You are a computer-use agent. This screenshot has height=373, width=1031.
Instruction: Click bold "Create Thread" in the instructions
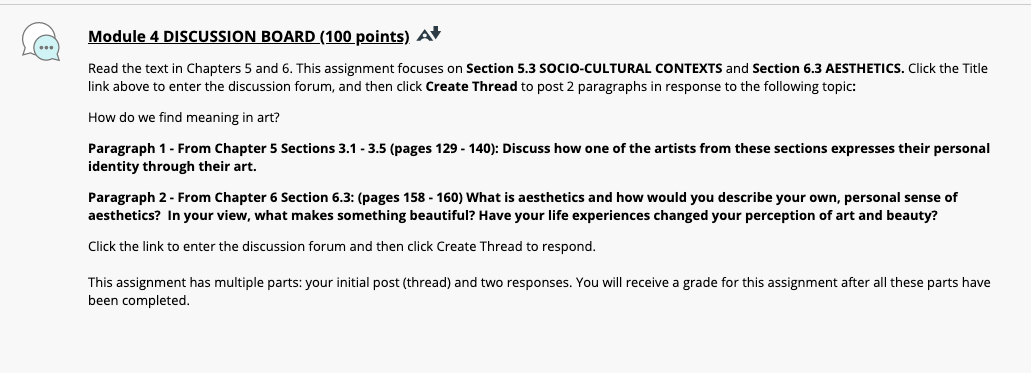(x=471, y=86)
